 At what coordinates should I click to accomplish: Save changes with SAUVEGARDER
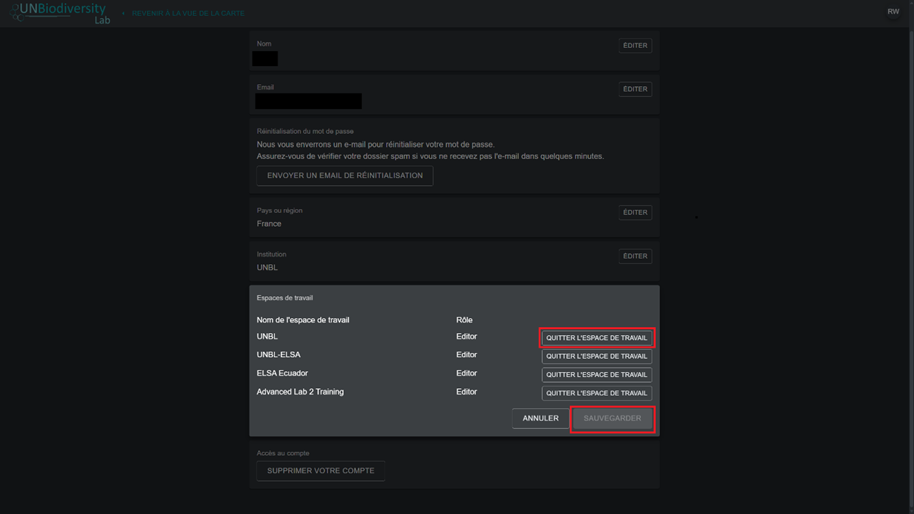click(x=612, y=418)
